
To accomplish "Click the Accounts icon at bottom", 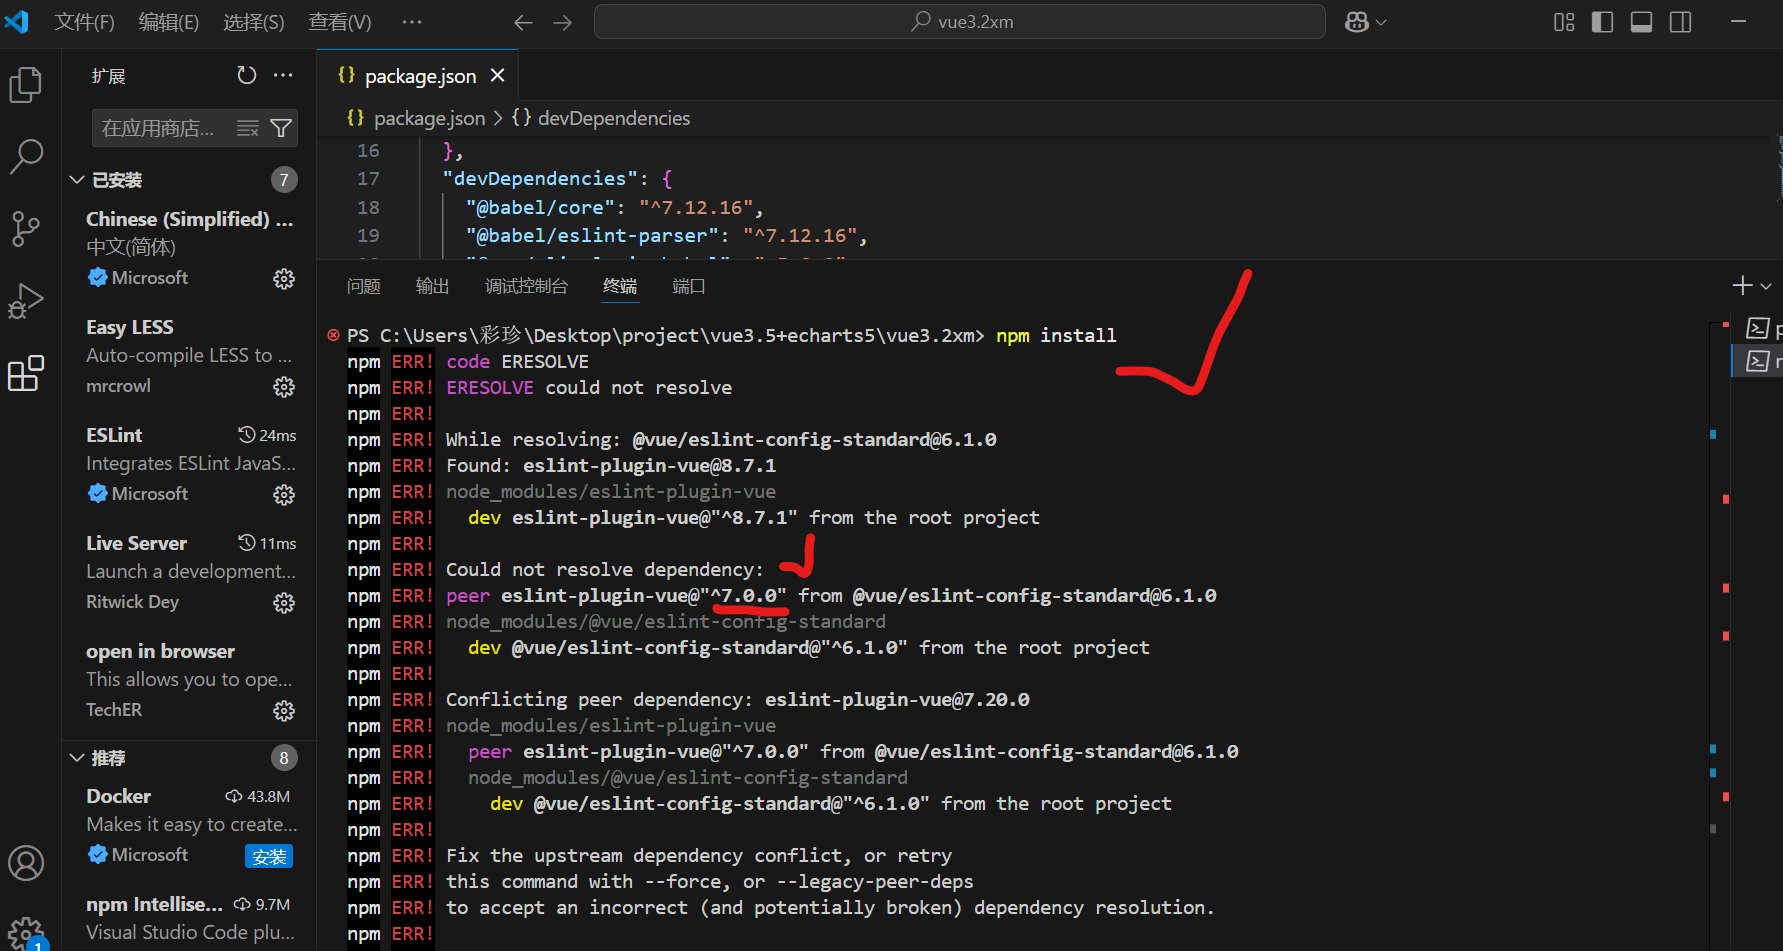I will tap(25, 862).
